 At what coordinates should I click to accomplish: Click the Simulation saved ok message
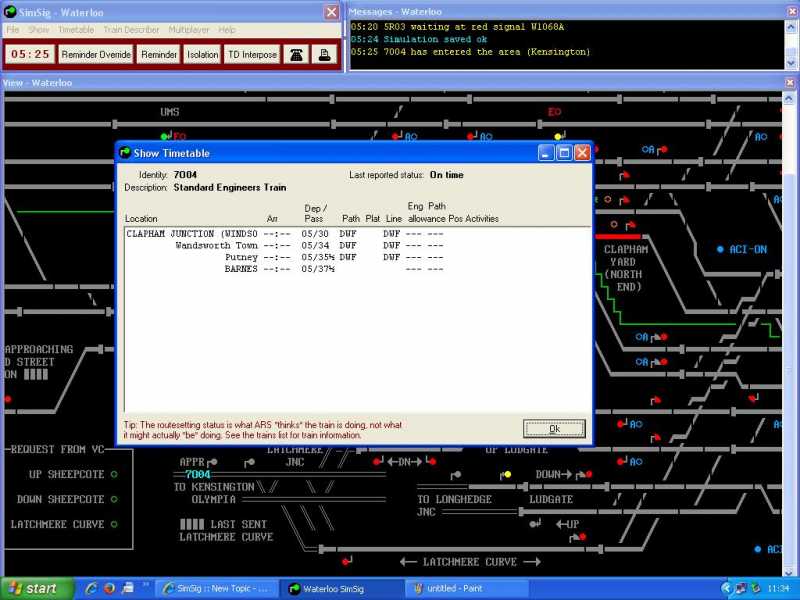[419, 39]
